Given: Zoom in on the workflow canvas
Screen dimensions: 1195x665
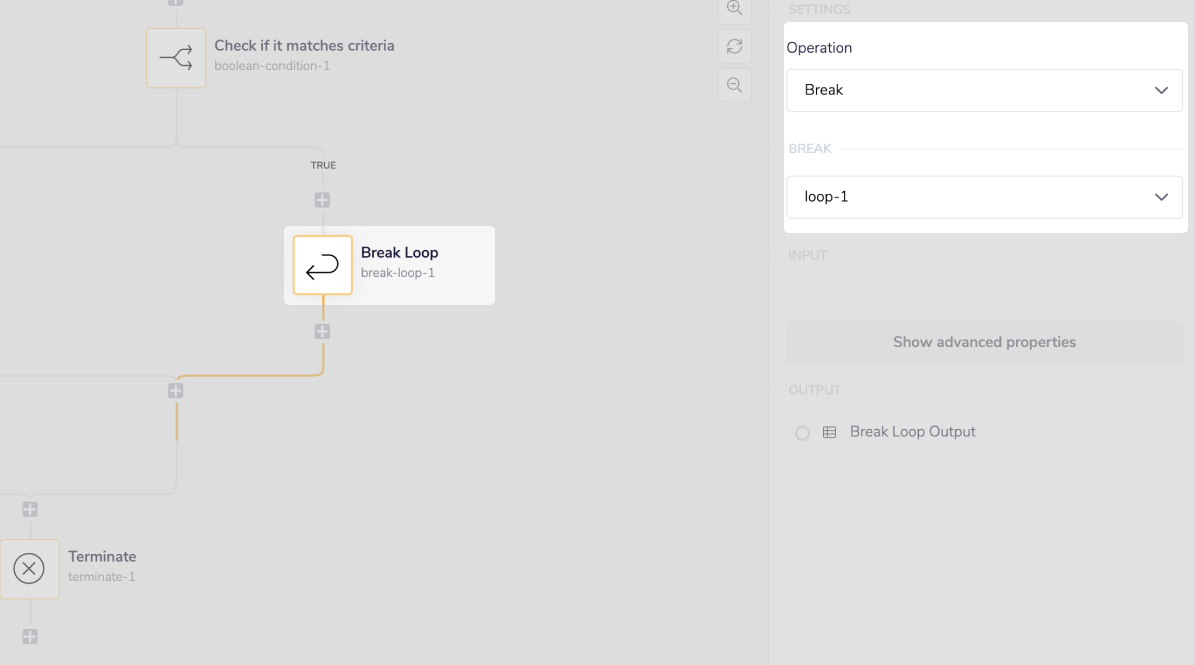Looking at the screenshot, I should click(x=734, y=8).
